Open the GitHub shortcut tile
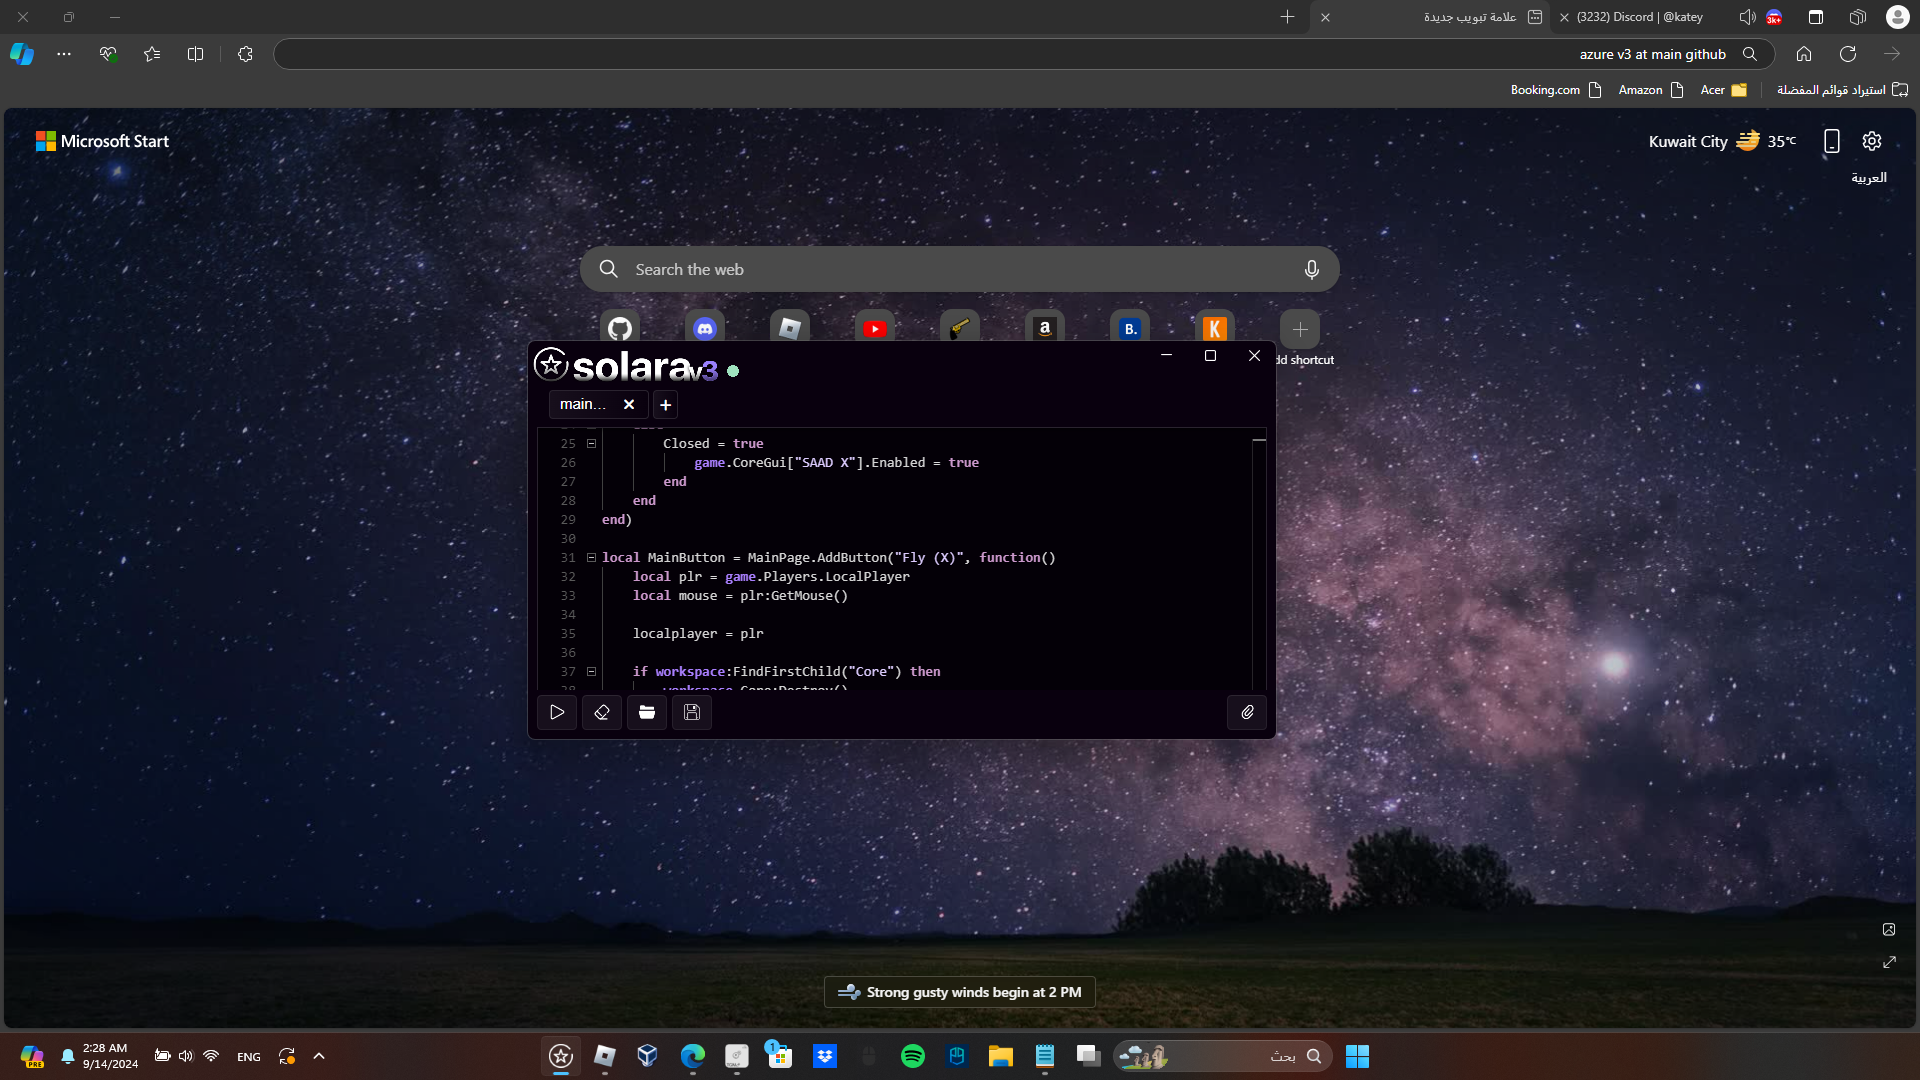This screenshot has height=1080, width=1920. click(620, 328)
